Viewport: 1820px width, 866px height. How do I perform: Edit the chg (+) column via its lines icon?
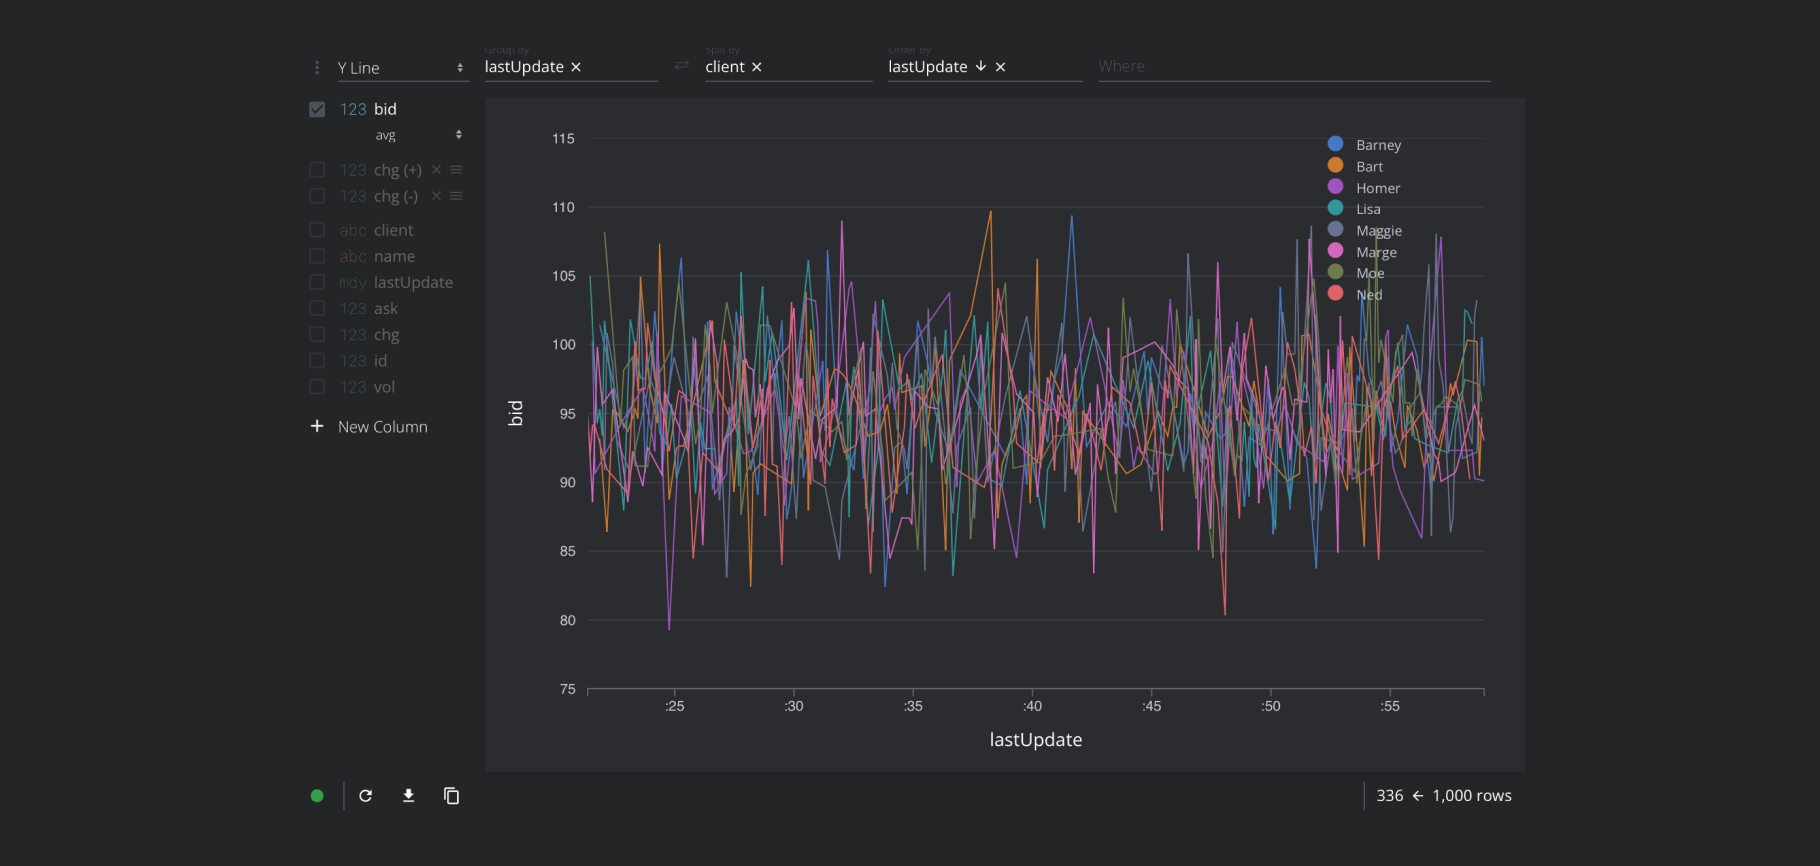456,170
